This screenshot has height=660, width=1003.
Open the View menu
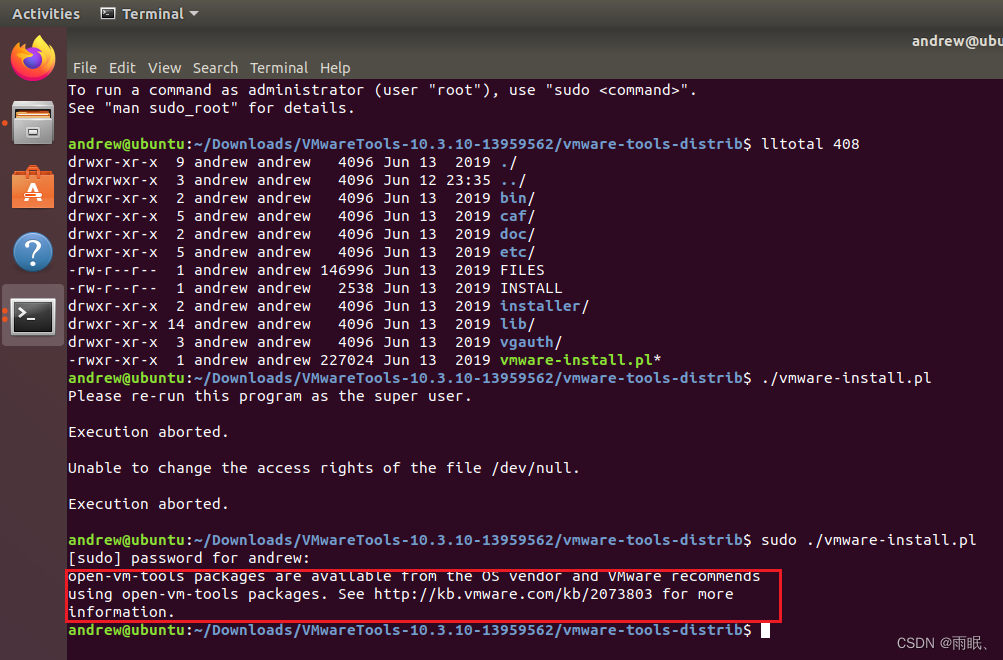pos(164,68)
